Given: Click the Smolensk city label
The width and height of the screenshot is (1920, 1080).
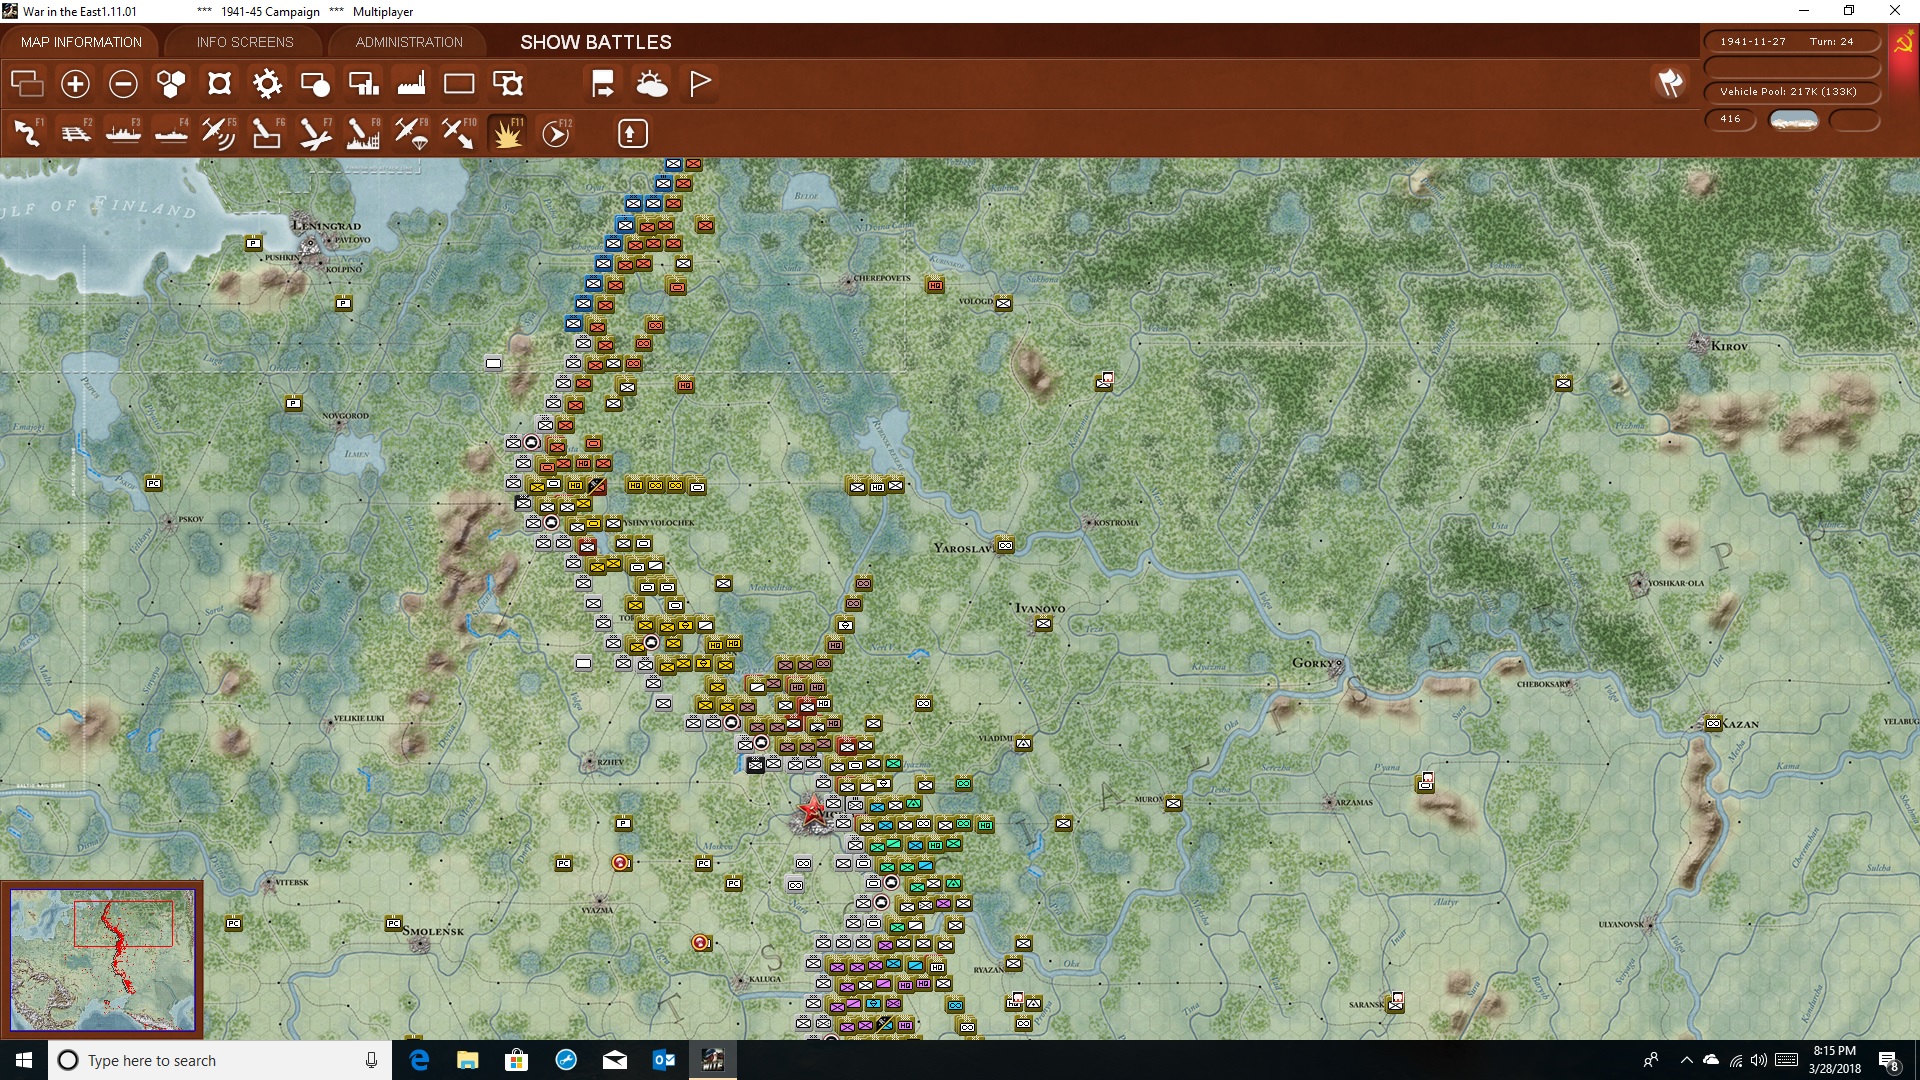Looking at the screenshot, I should pyautogui.click(x=435, y=931).
